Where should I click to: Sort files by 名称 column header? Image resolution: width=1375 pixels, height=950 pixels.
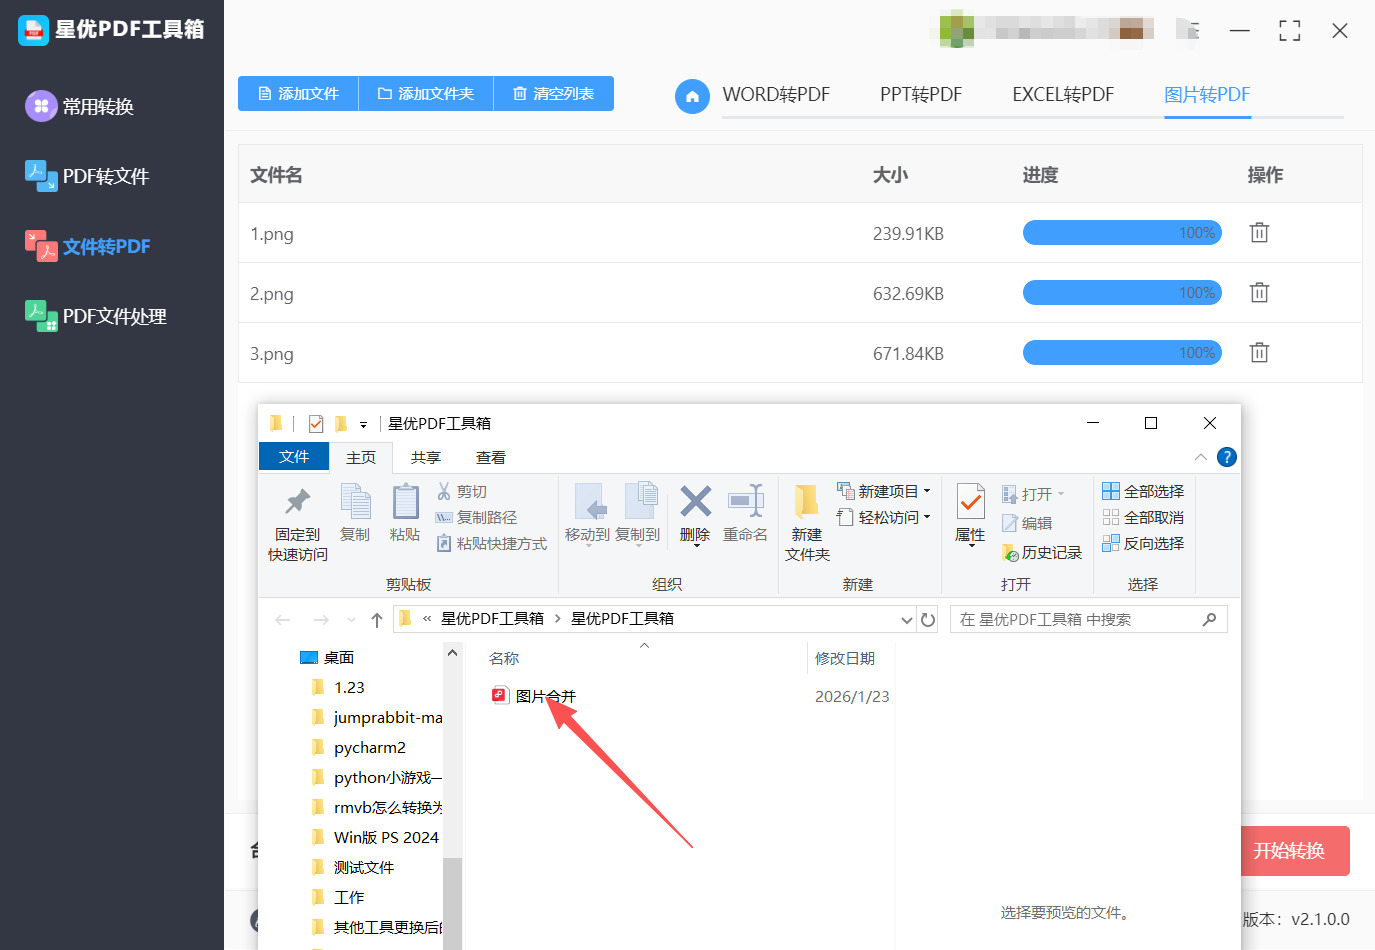(504, 659)
